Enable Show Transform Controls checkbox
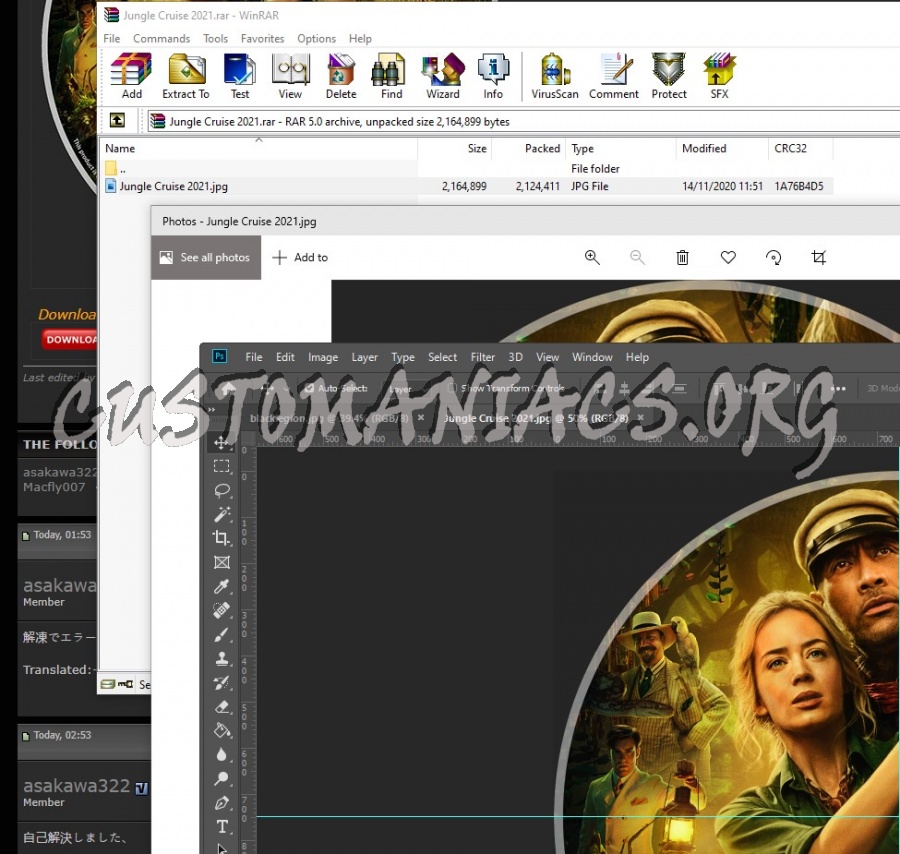Screen dimensions: 900x854 [452, 389]
